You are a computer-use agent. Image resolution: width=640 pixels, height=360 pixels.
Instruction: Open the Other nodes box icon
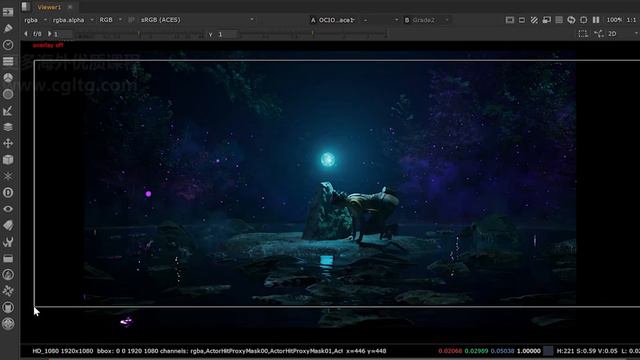(8, 258)
